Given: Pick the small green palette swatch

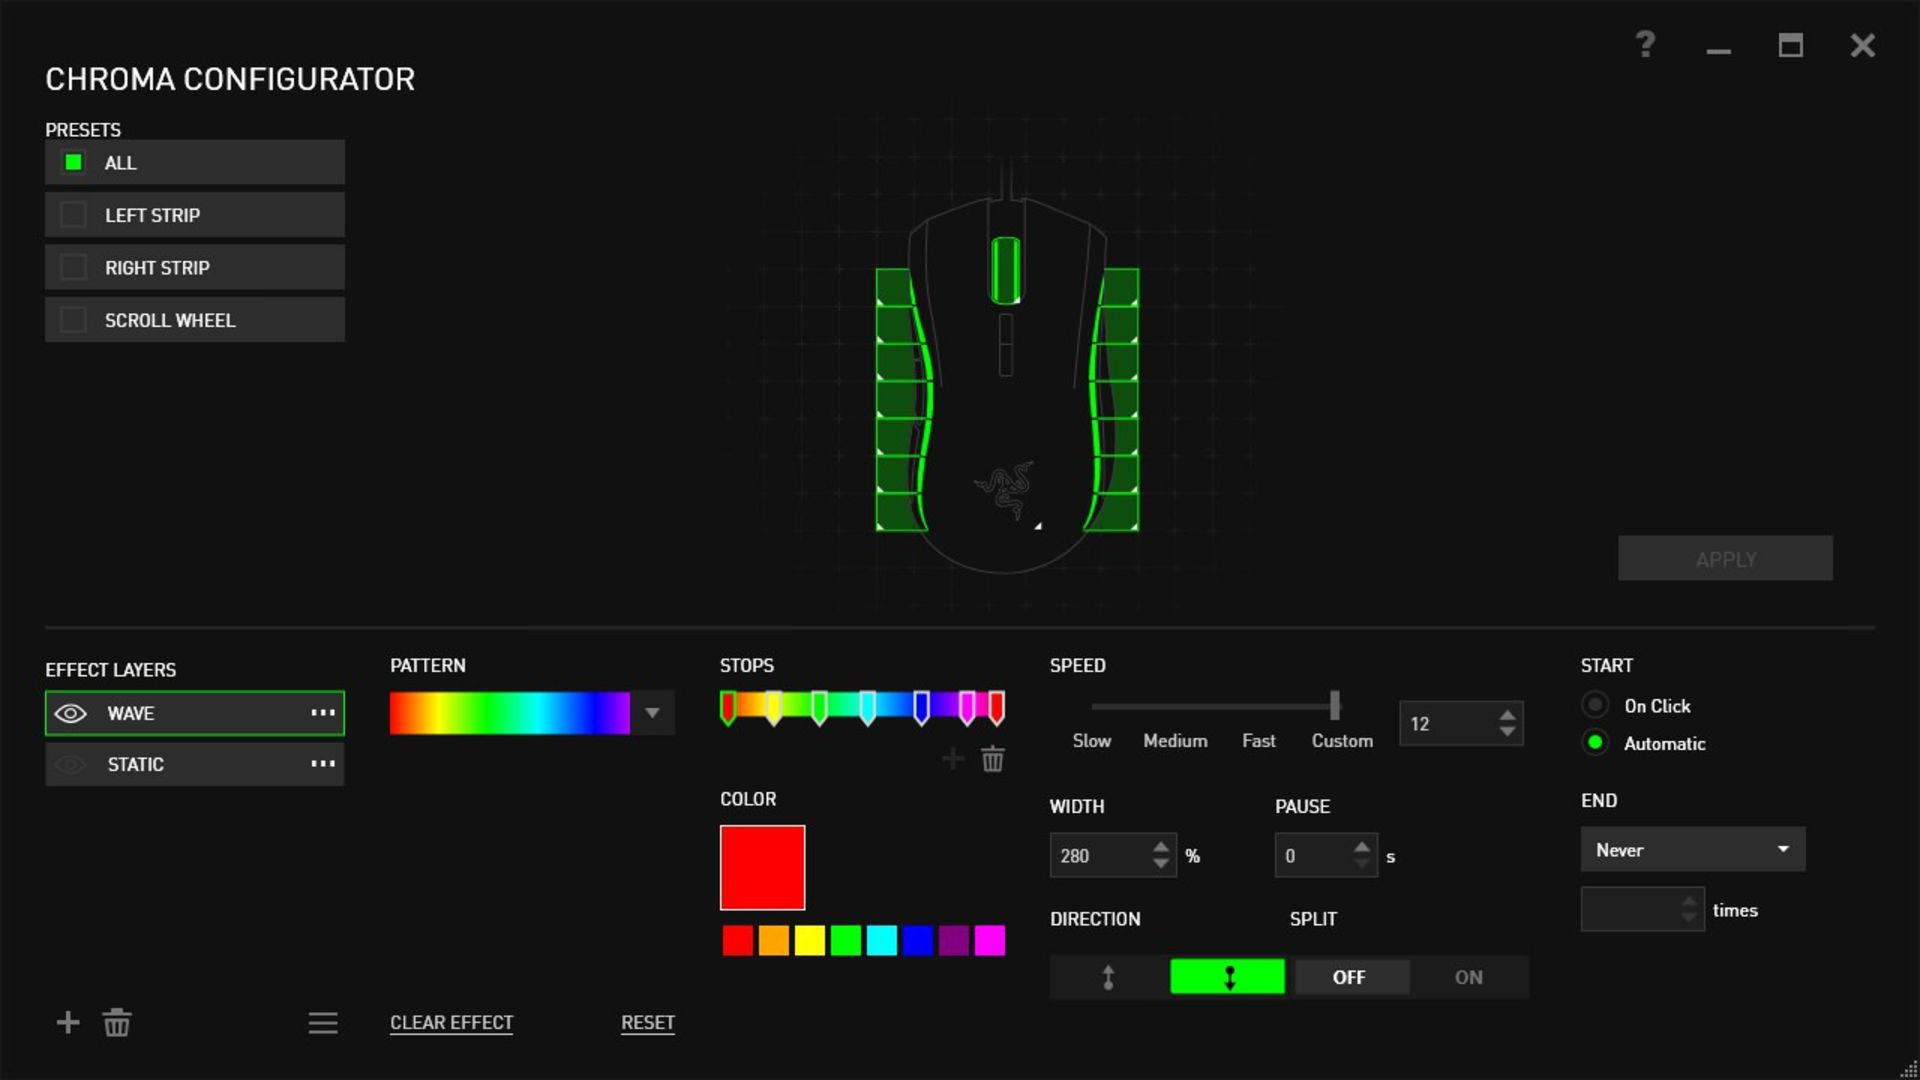Looking at the screenshot, I should pyautogui.click(x=845, y=940).
